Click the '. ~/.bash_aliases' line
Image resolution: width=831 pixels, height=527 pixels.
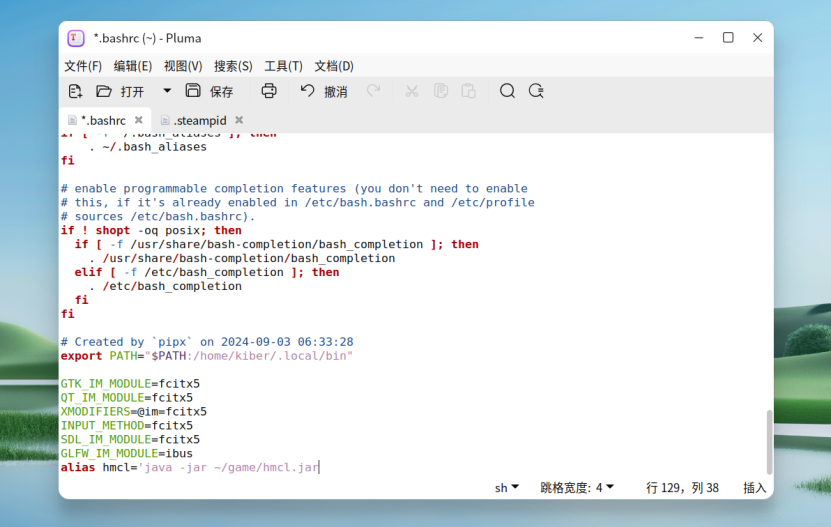click(x=148, y=146)
